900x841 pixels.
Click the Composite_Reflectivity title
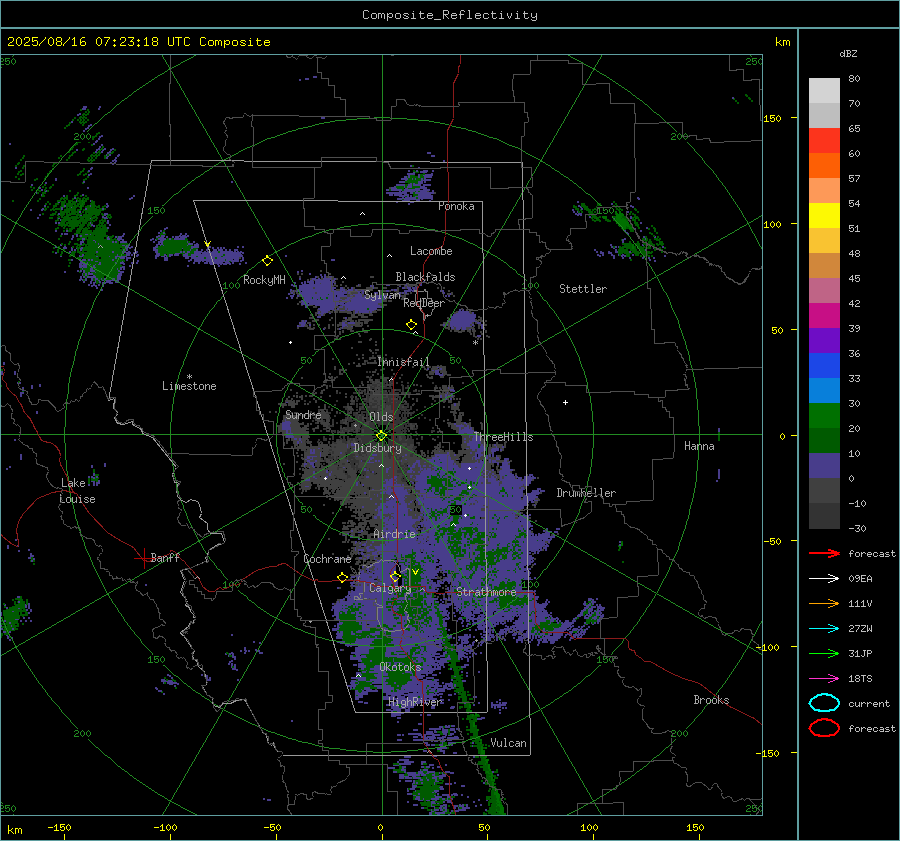[x=450, y=15]
